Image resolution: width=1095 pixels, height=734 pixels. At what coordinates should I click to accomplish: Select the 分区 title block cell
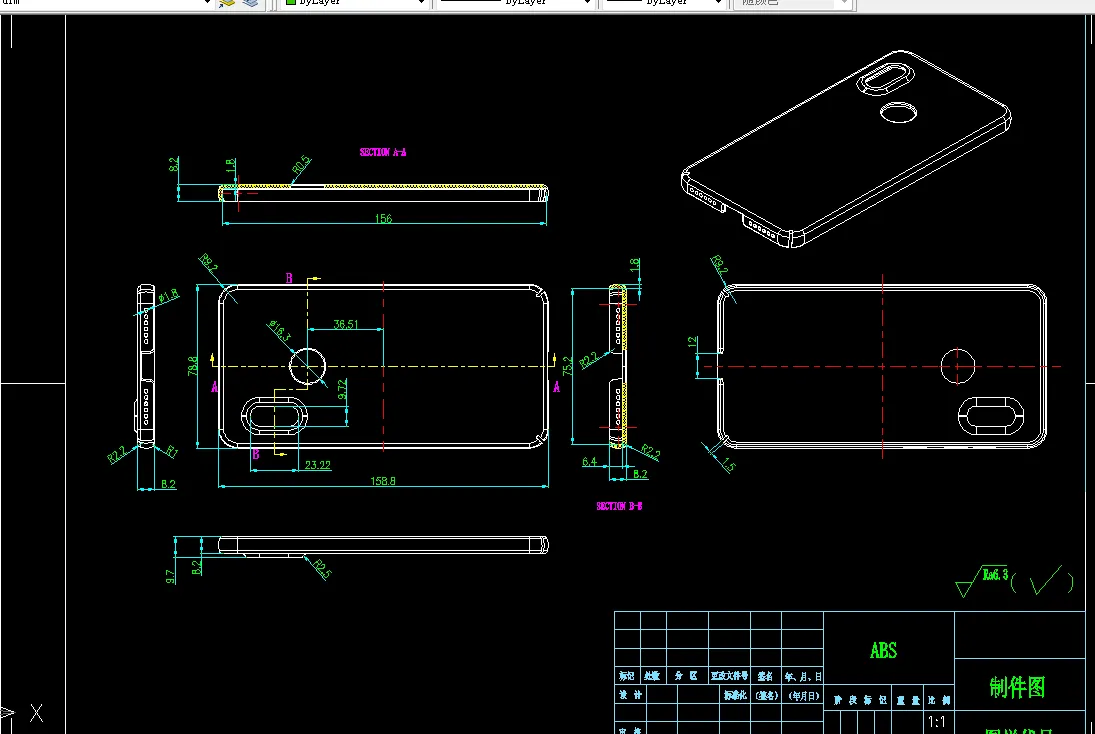click(x=686, y=676)
